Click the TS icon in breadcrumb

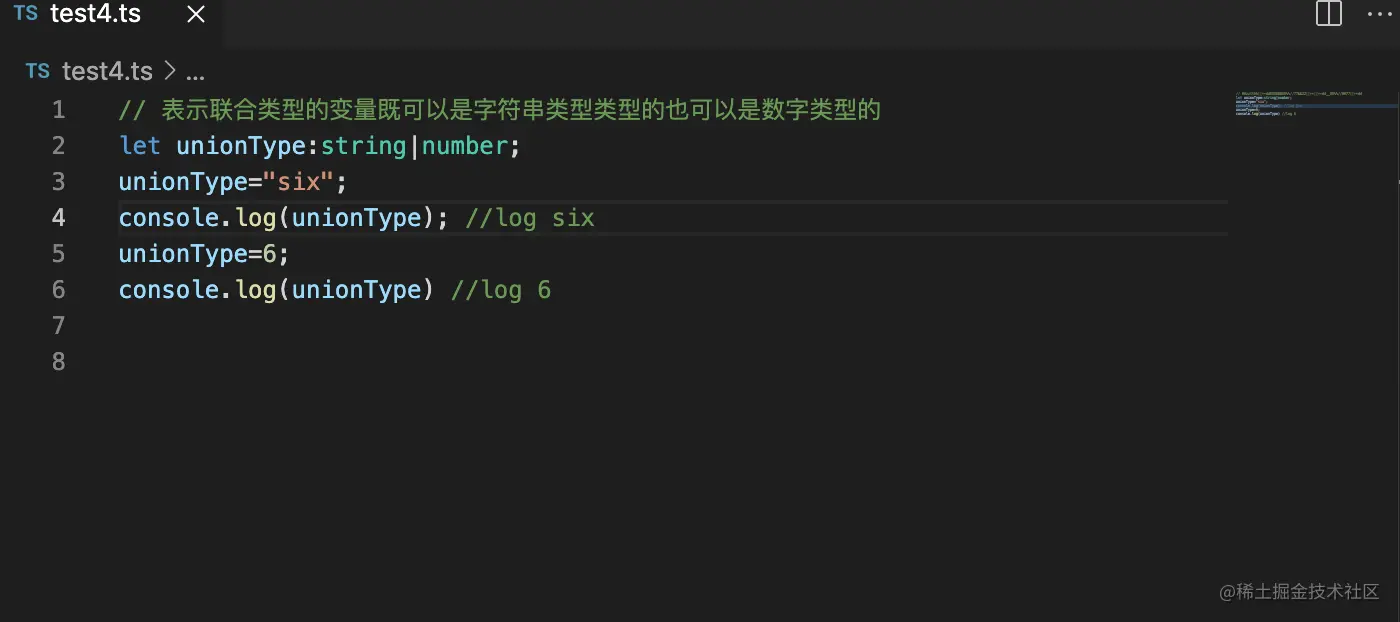(37, 71)
